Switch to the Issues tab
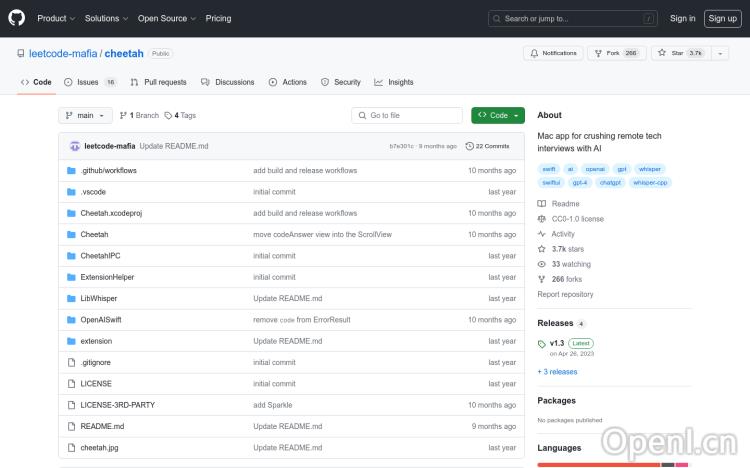Image resolution: width=750 pixels, height=468 pixels. (x=89, y=82)
